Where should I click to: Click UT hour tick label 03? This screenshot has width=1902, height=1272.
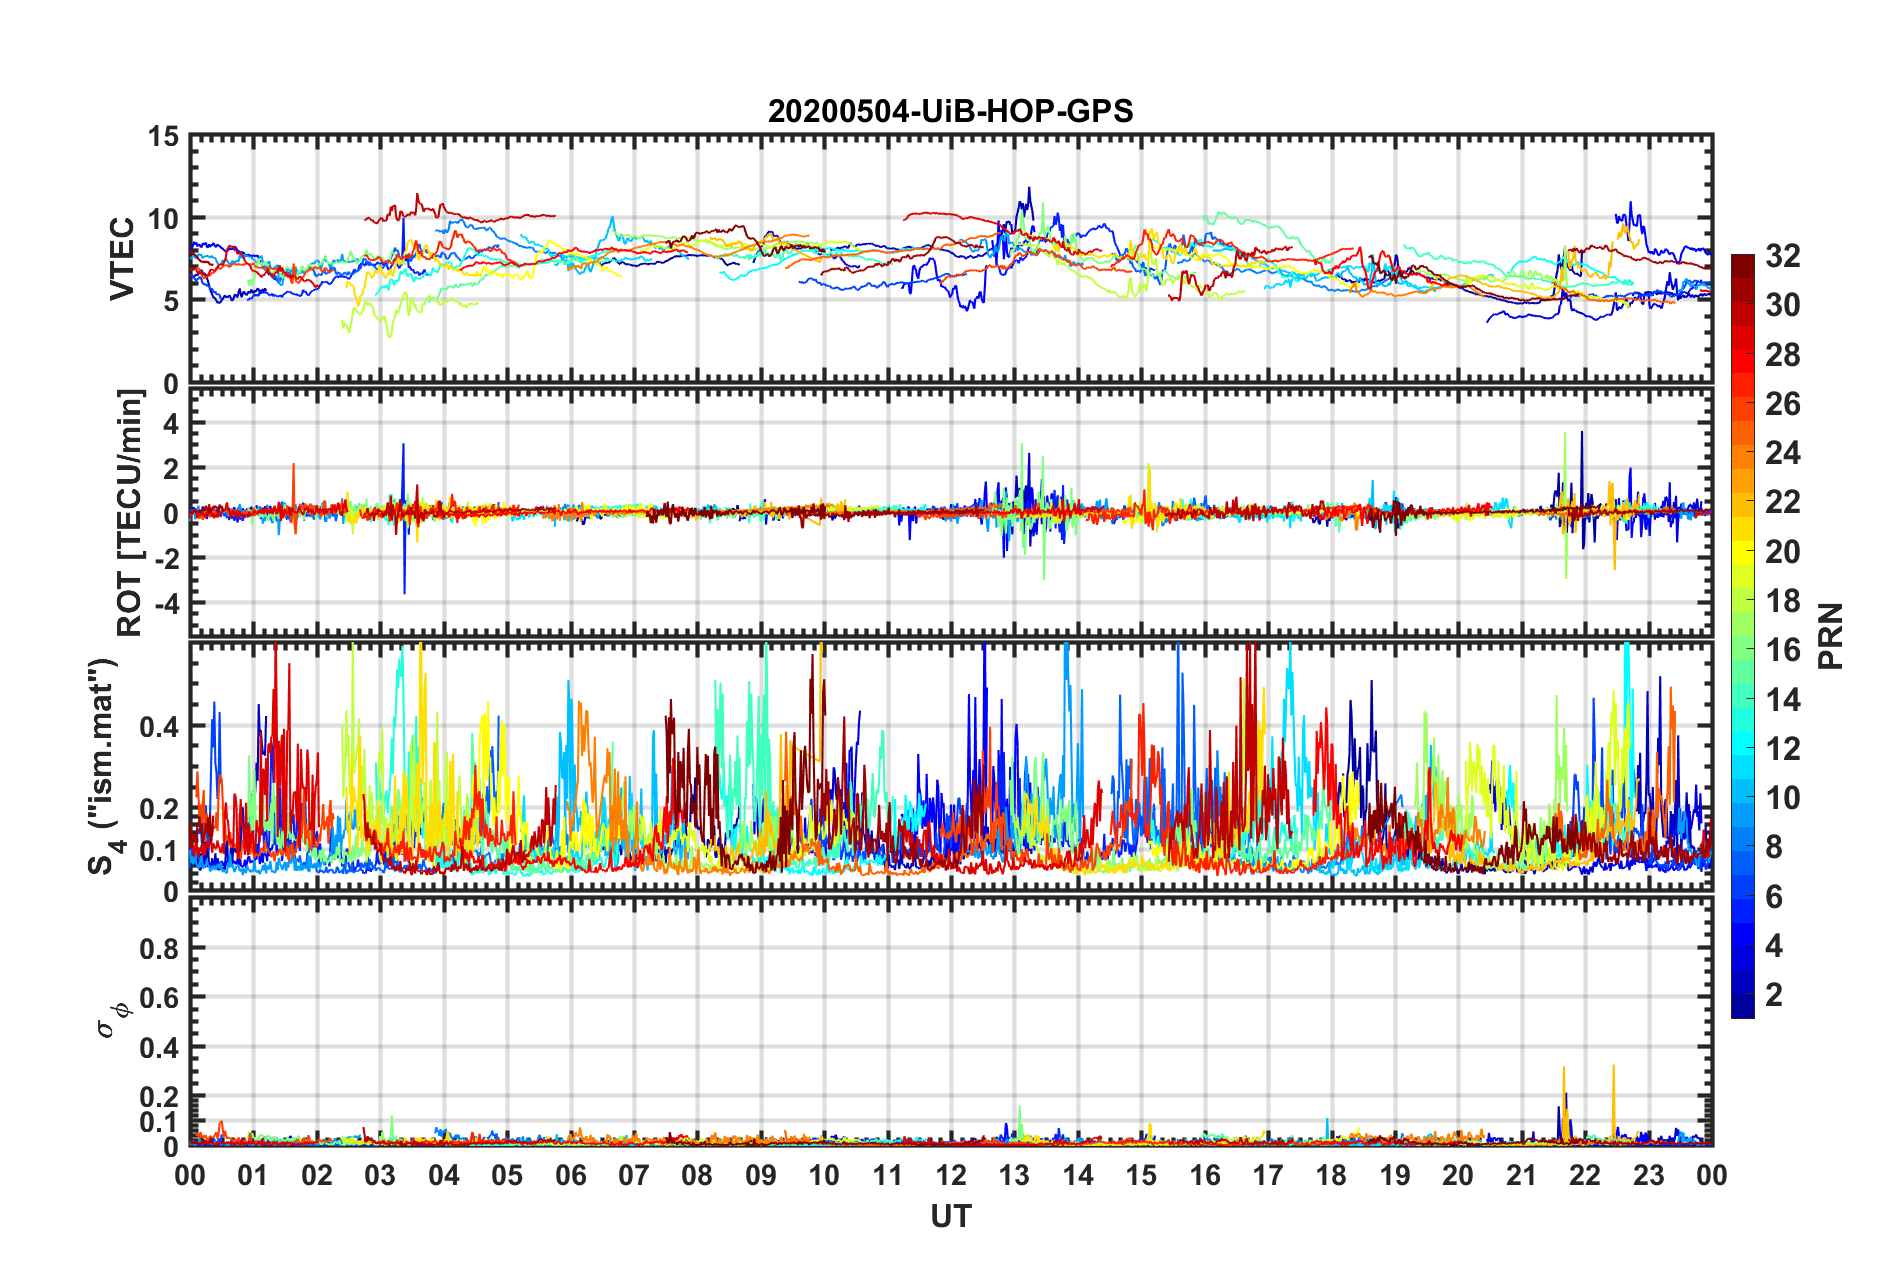click(380, 1175)
